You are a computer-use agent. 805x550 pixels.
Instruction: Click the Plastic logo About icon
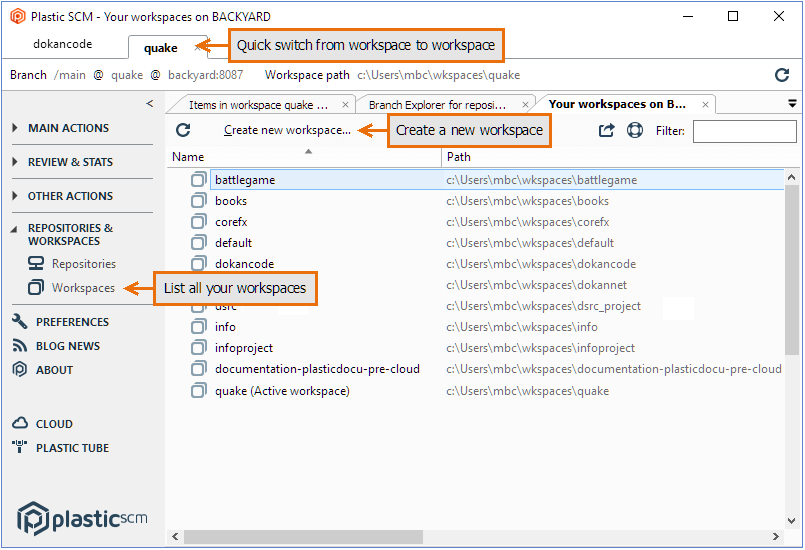(x=20, y=369)
